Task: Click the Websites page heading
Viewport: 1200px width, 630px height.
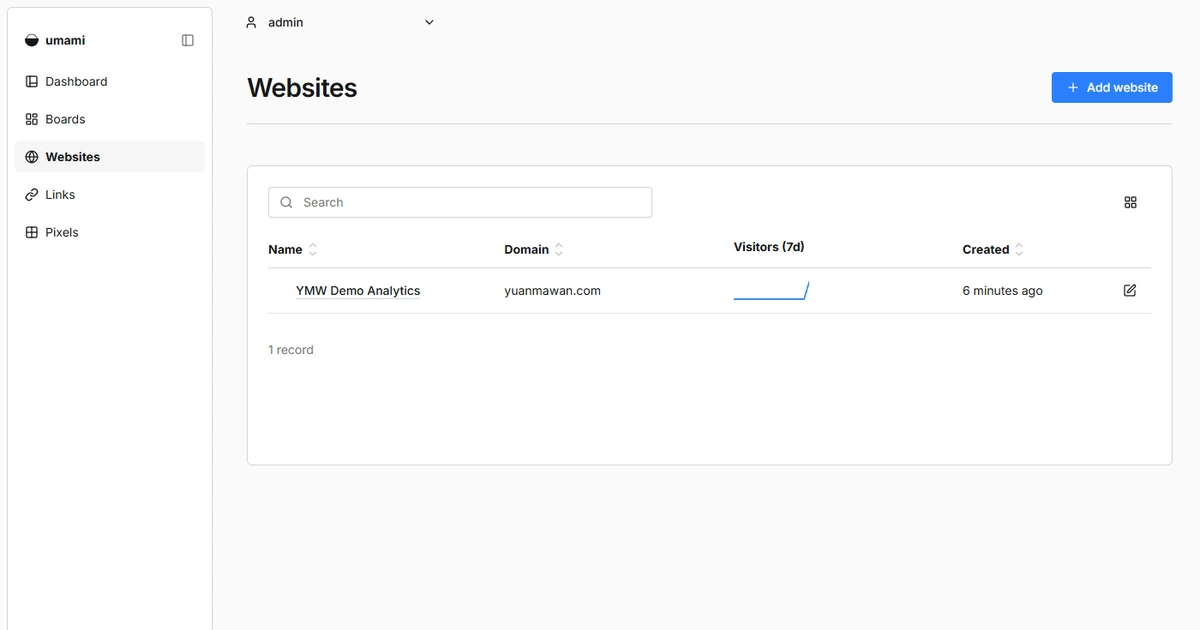Action: click(x=302, y=88)
